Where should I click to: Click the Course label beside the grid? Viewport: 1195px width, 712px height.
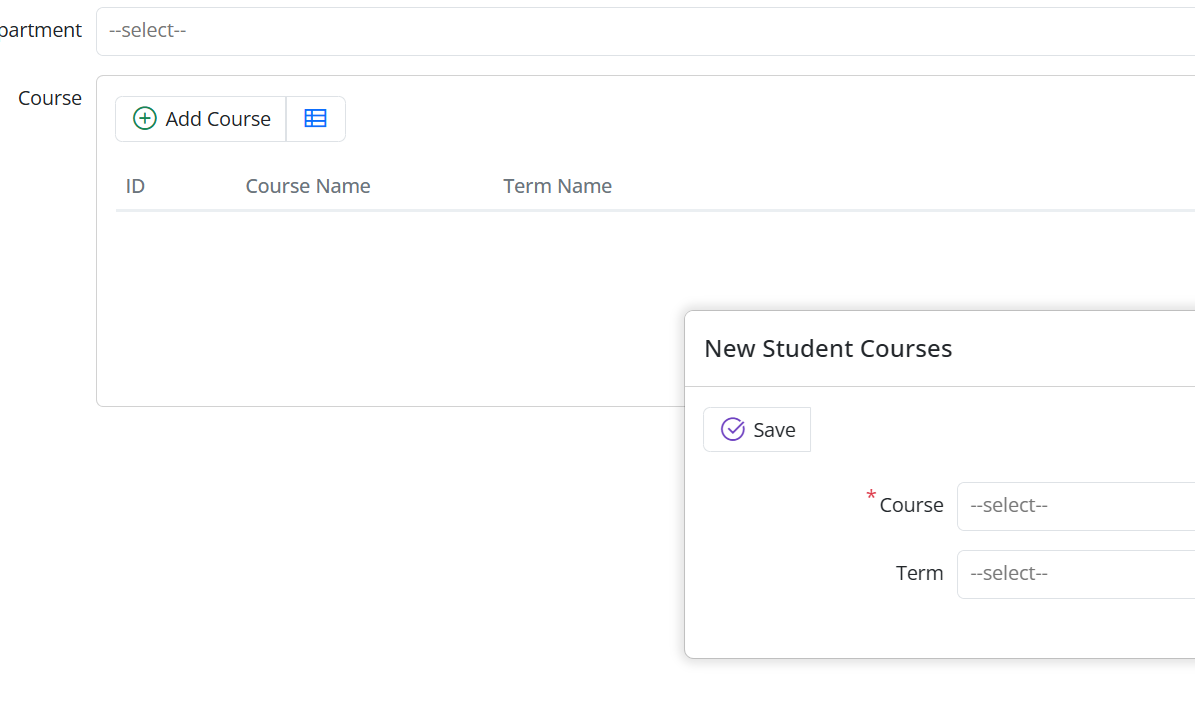point(50,99)
